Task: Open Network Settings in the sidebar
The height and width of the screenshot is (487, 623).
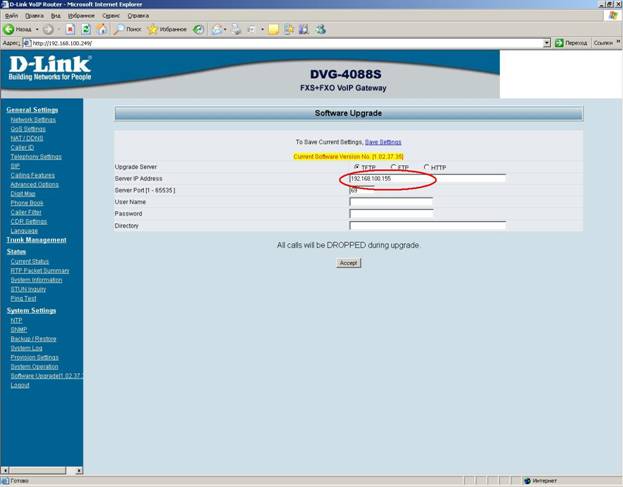Action: click(x=33, y=120)
